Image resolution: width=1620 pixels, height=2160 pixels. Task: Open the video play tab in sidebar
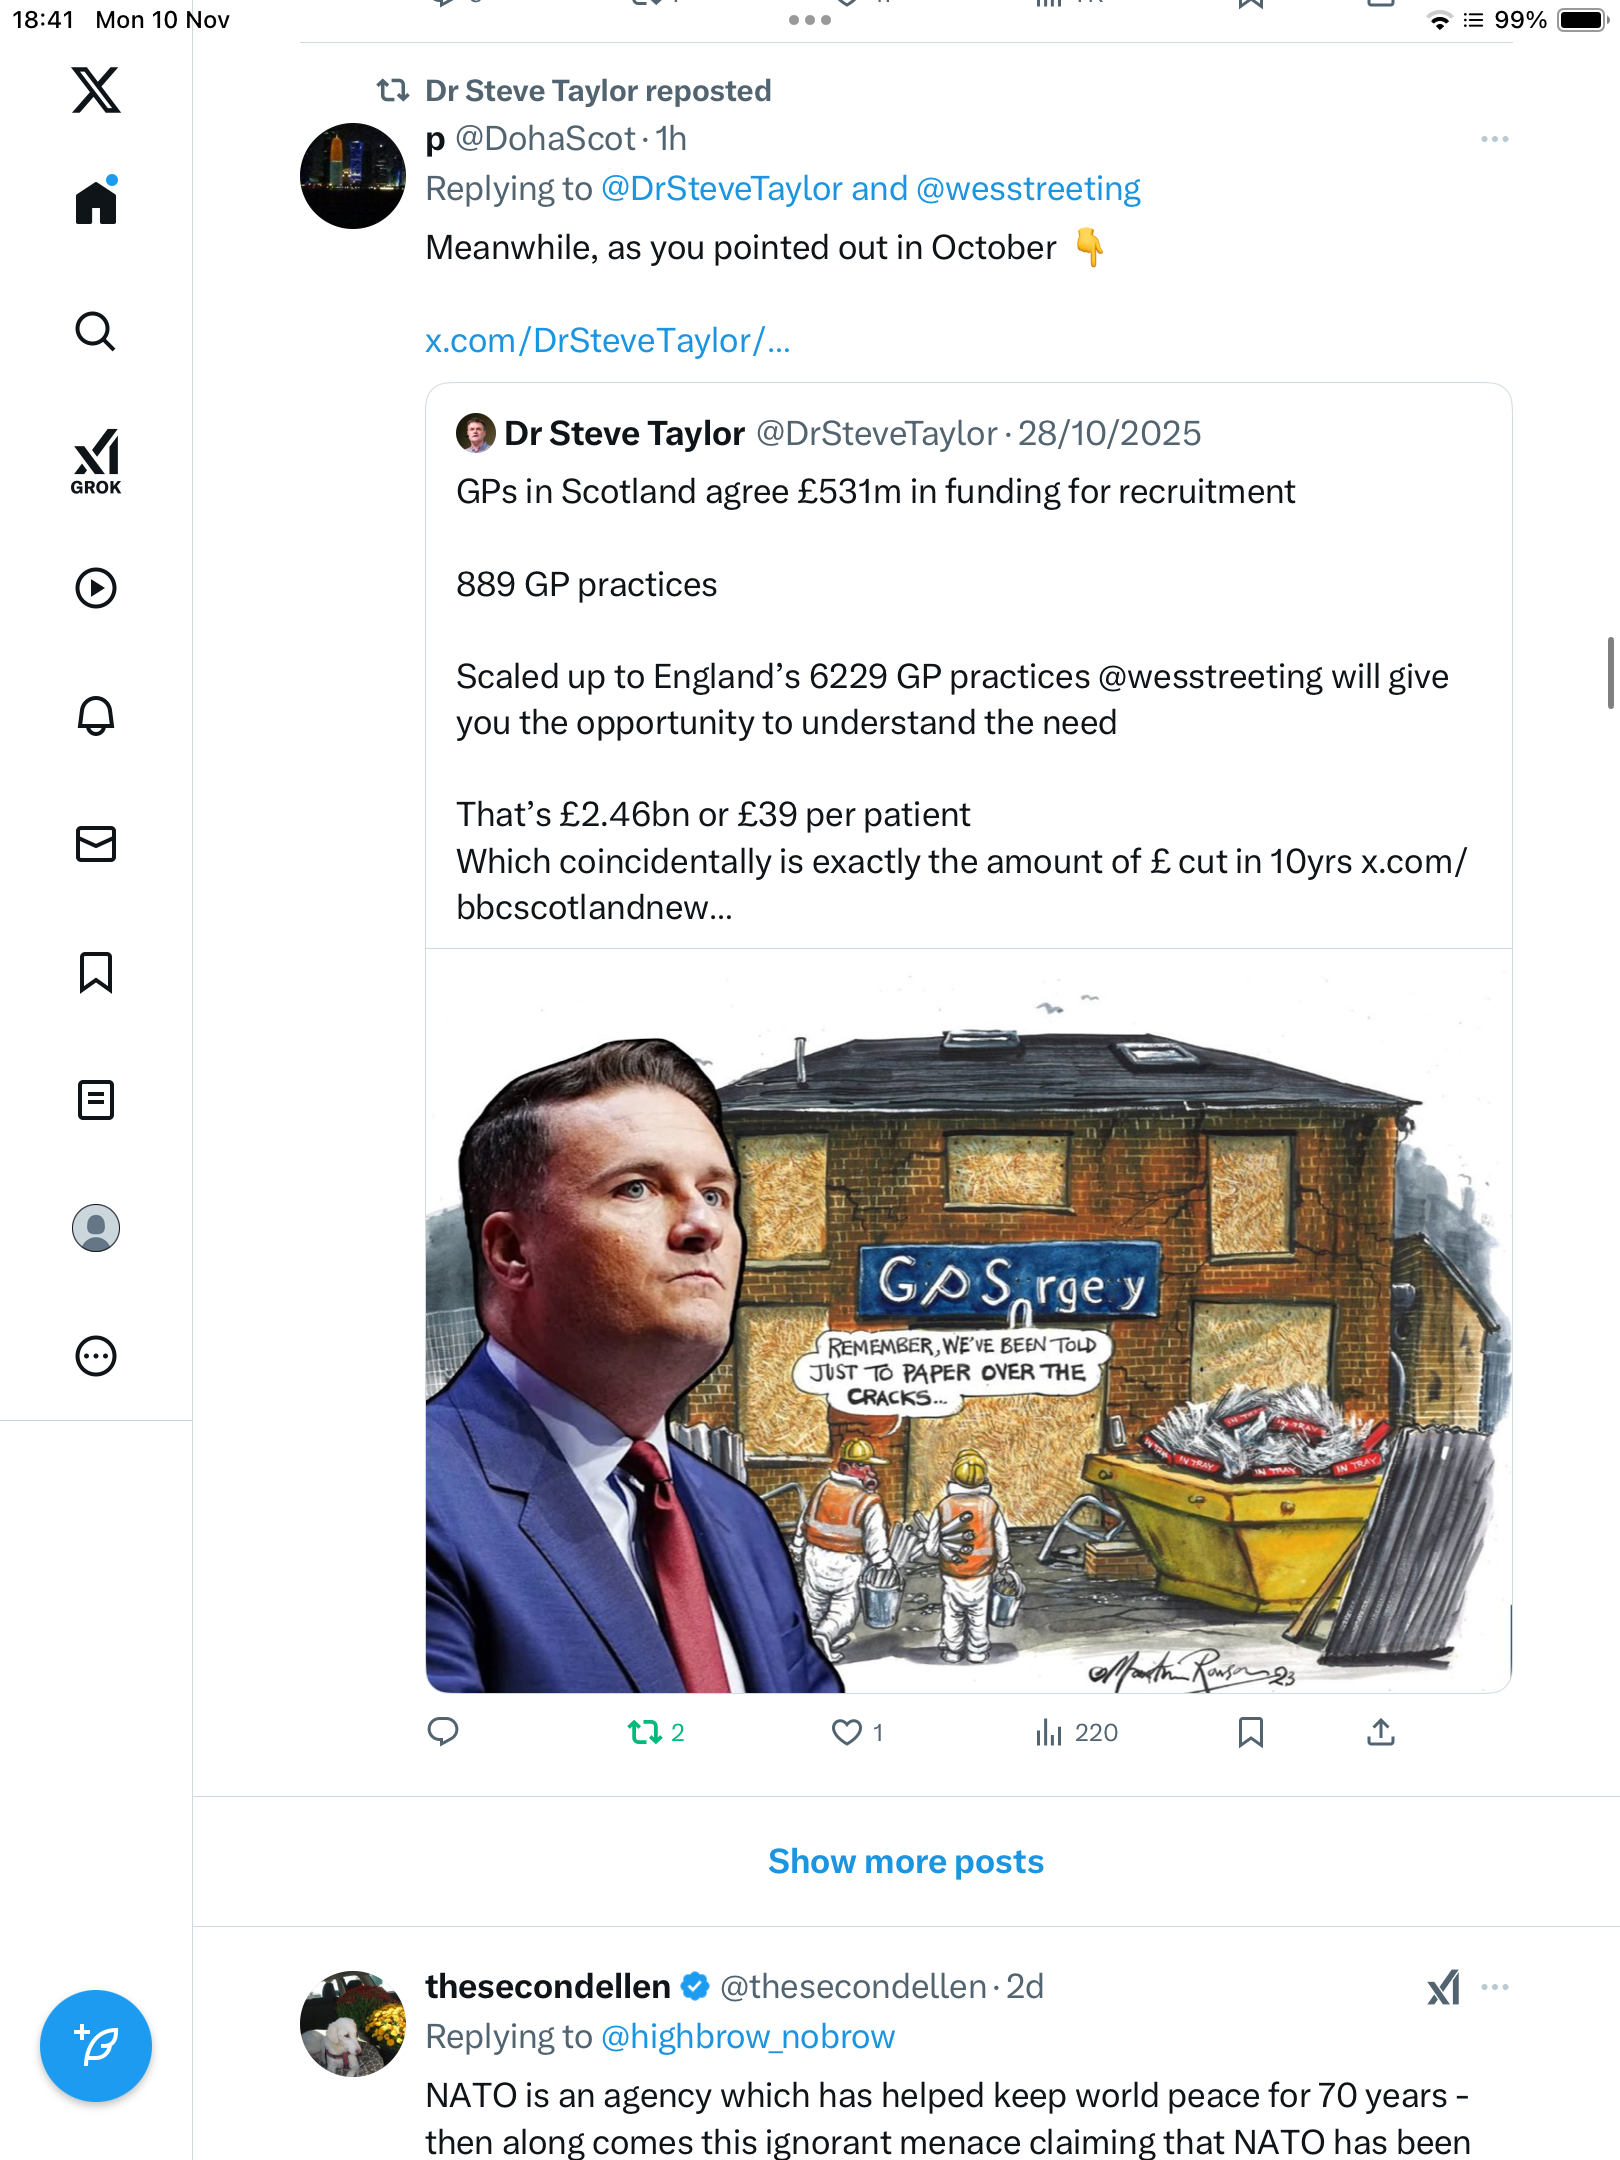pyautogui.click(x=96, y=588)
